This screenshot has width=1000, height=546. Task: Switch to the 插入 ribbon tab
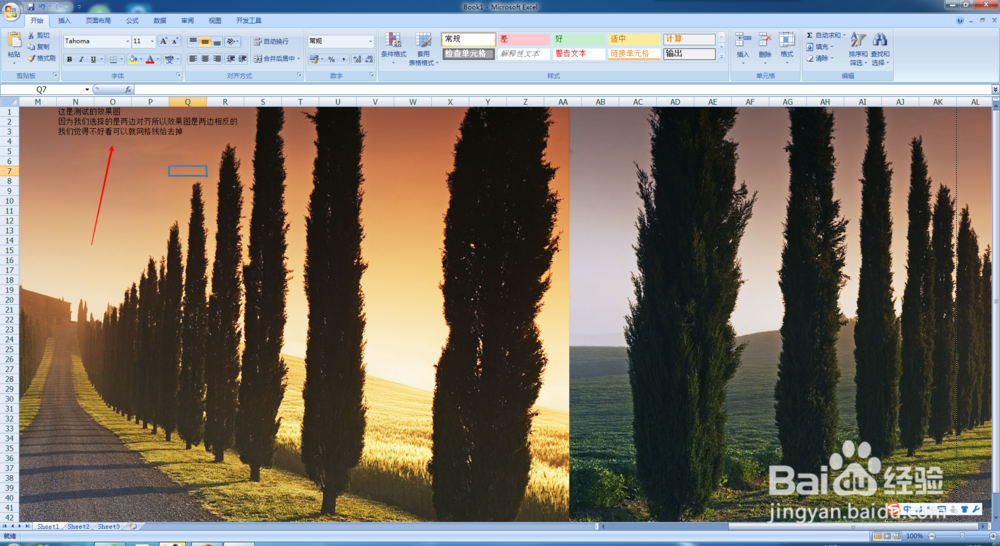(64, 20)
